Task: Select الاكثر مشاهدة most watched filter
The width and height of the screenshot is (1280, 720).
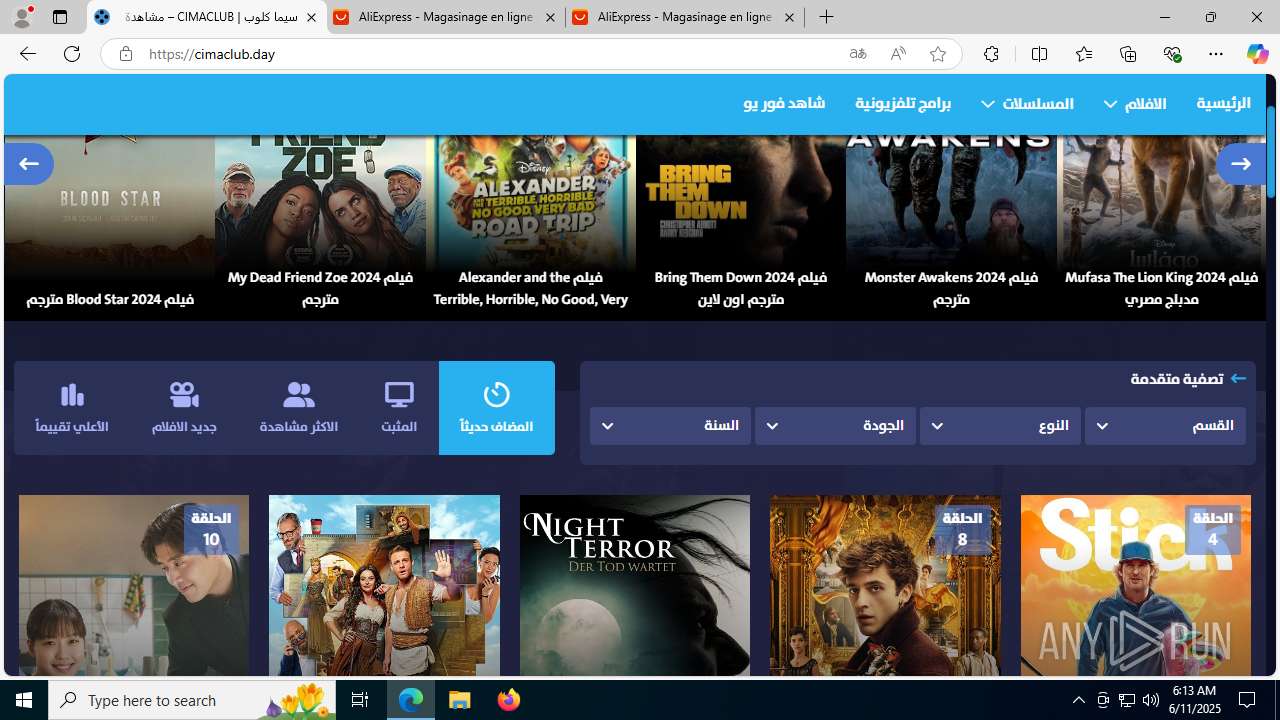Action: click(298, 408)
